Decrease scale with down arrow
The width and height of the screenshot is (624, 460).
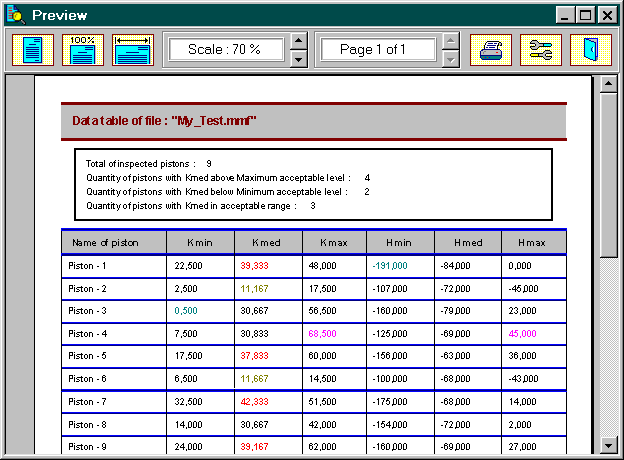298,59
